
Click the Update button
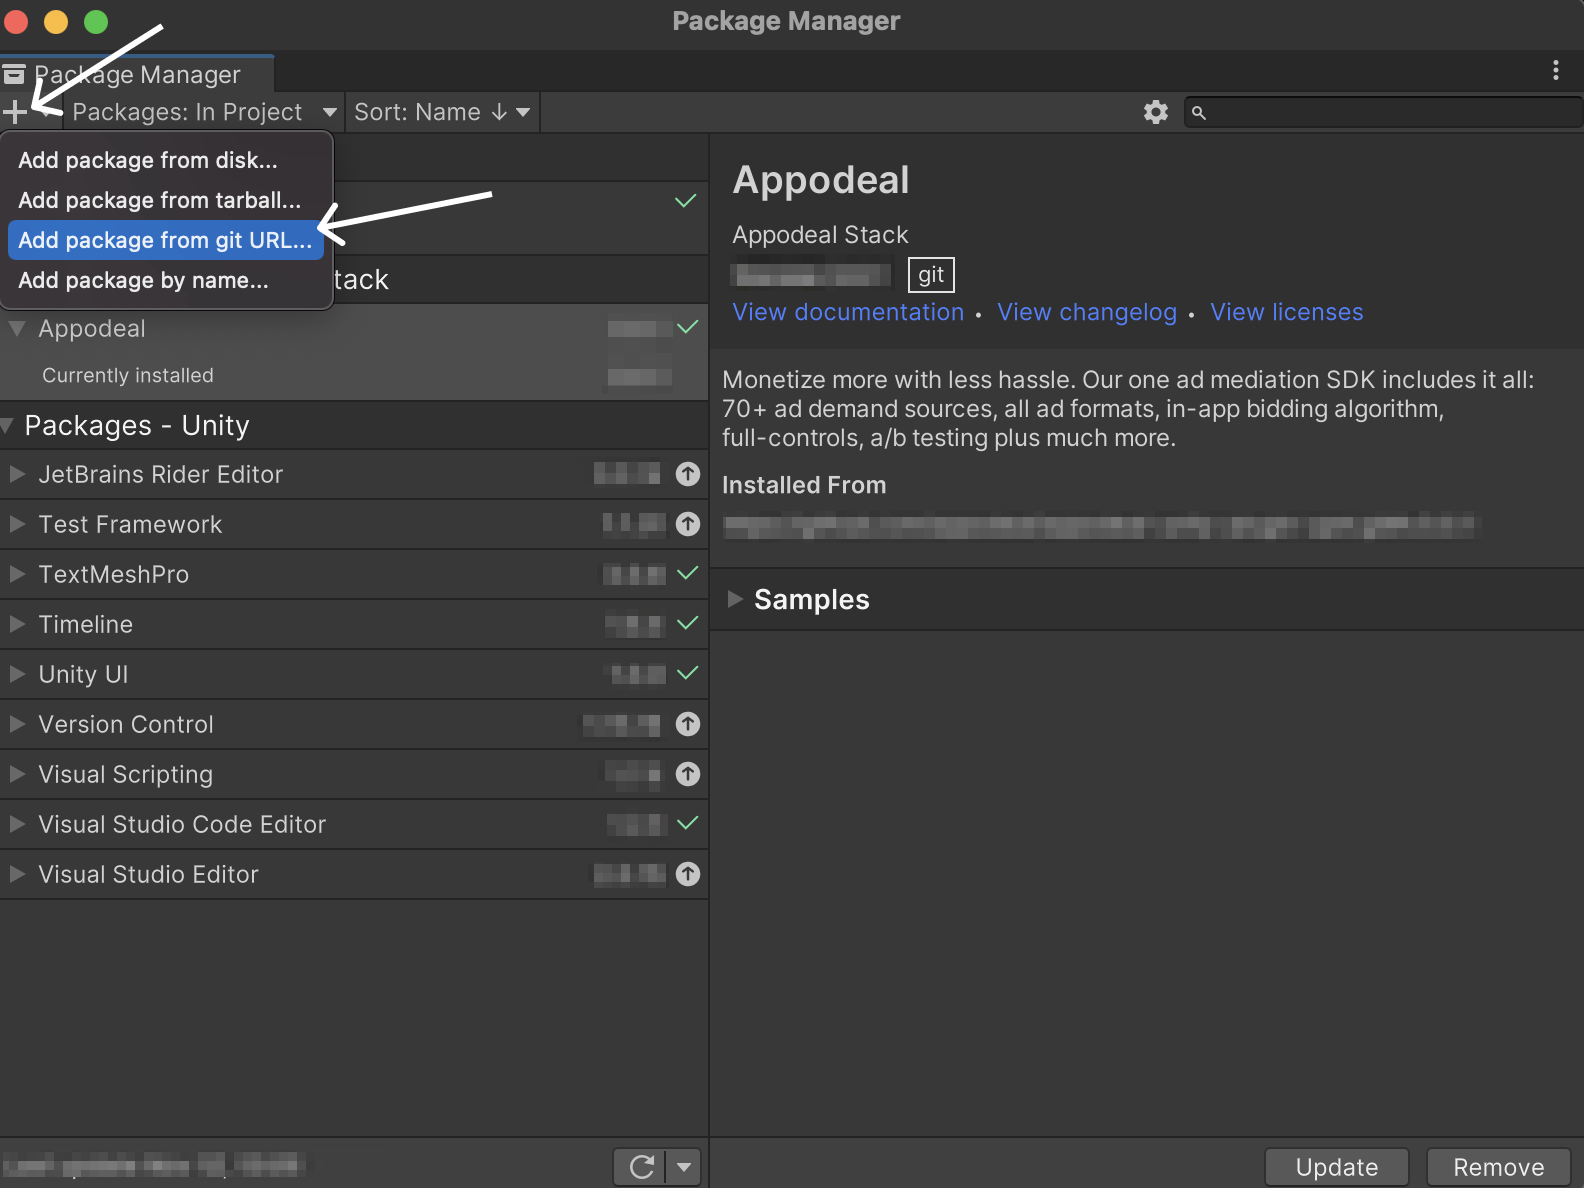pos(1336,1167)
